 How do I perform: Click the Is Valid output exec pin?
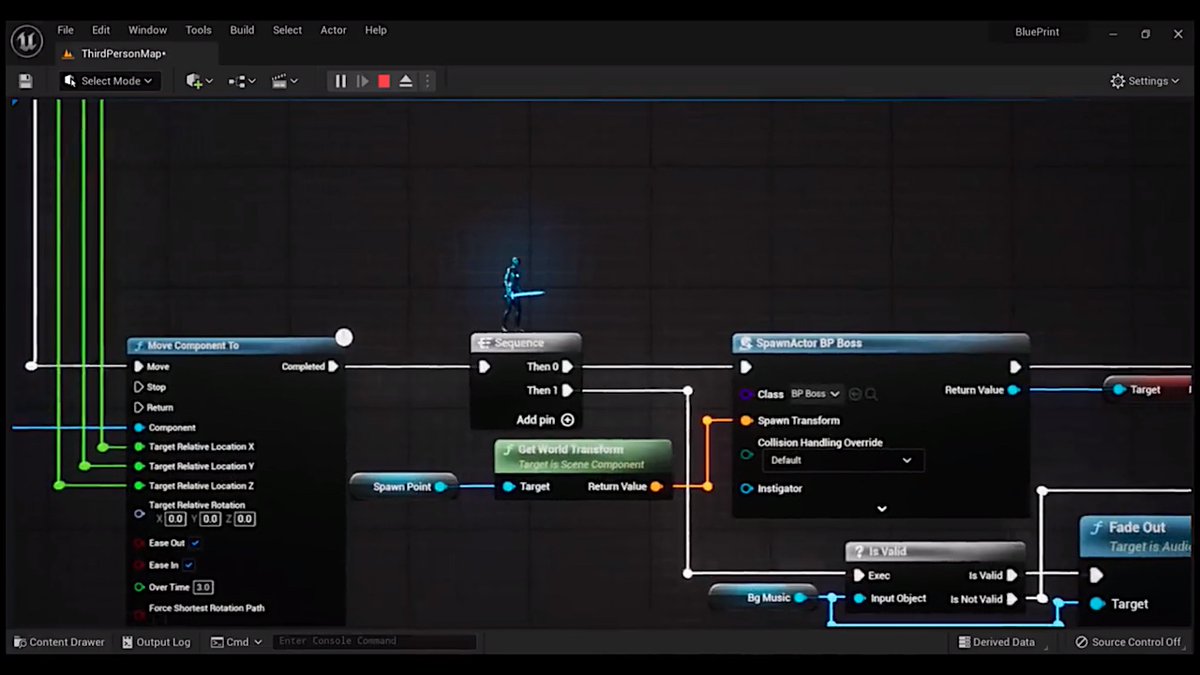pyautogui.click(x=1012, y=575)
